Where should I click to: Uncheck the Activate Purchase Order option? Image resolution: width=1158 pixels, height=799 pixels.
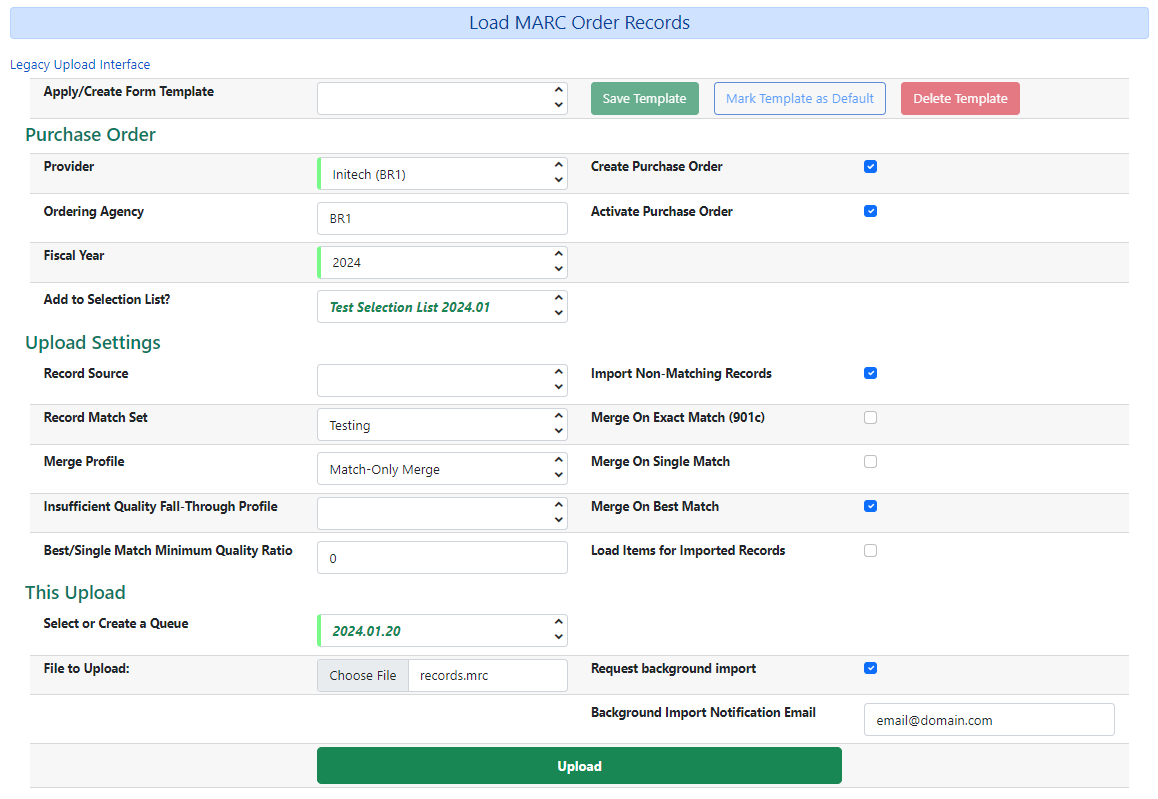tap(870, 211)
